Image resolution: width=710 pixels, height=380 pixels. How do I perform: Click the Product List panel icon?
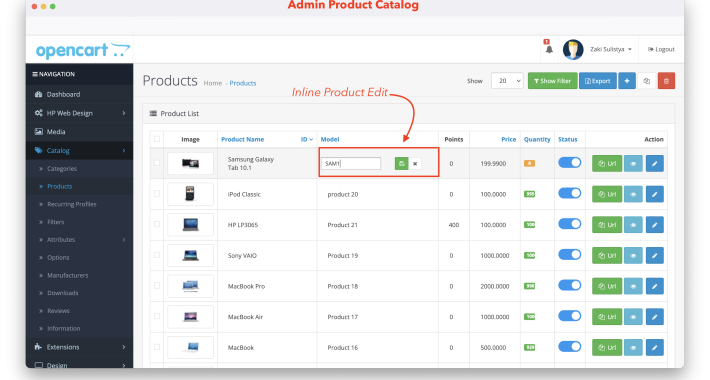[x=153, y=113]
